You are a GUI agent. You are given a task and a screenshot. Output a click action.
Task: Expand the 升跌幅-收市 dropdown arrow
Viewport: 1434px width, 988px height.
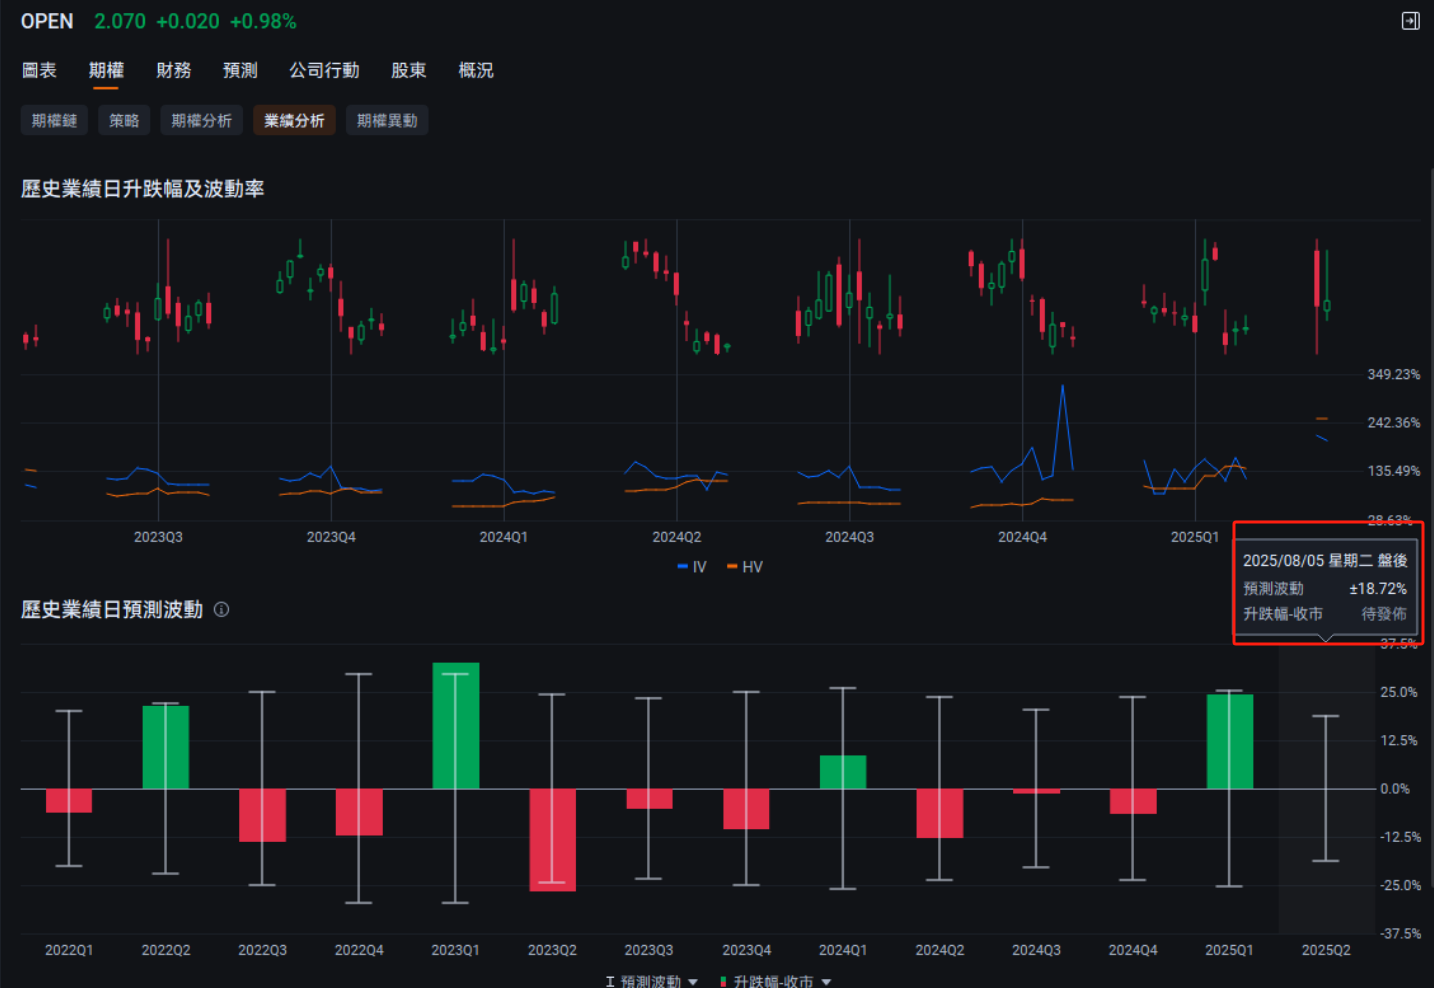826,981
